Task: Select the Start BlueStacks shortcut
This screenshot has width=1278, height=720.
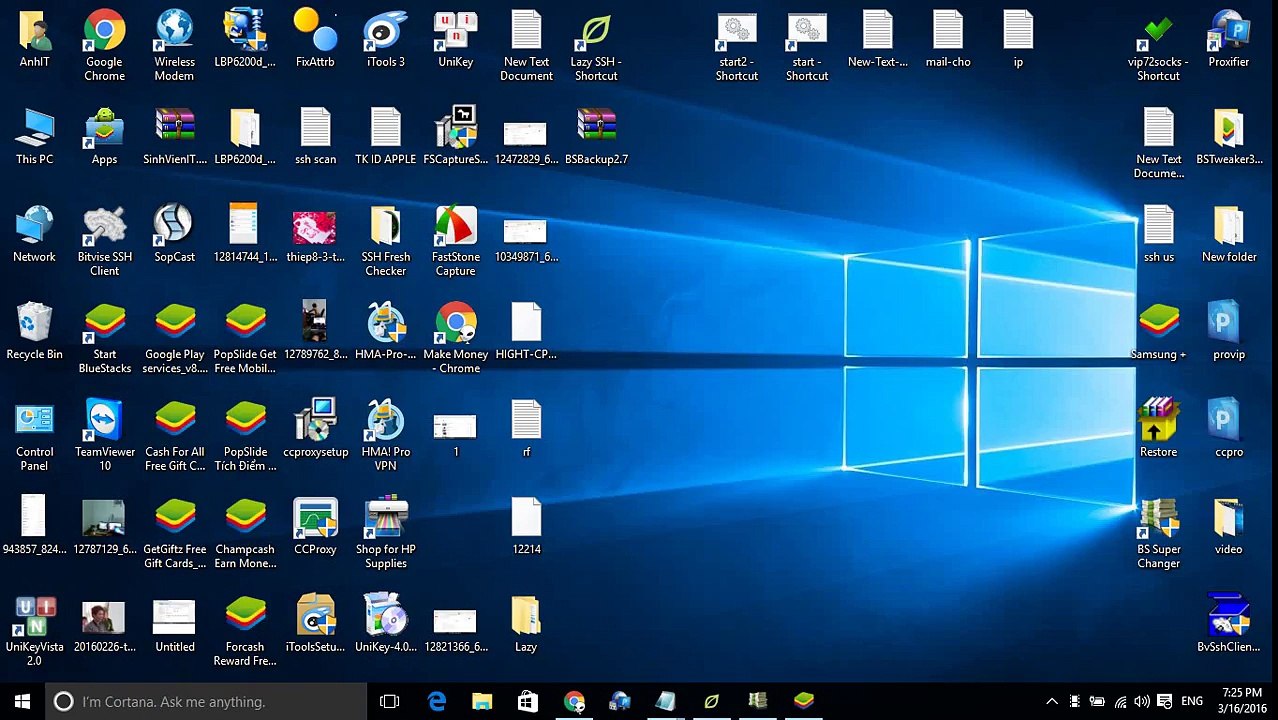Action: 104,338
